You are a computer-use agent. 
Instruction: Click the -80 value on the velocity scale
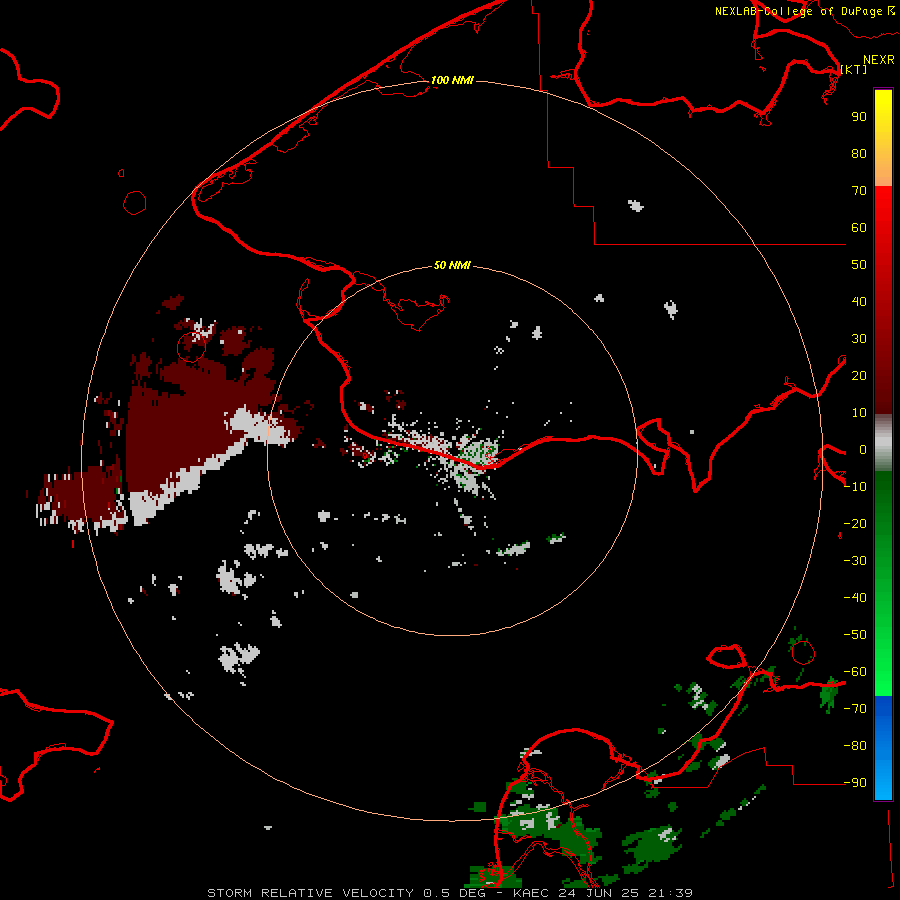(855, 746)
